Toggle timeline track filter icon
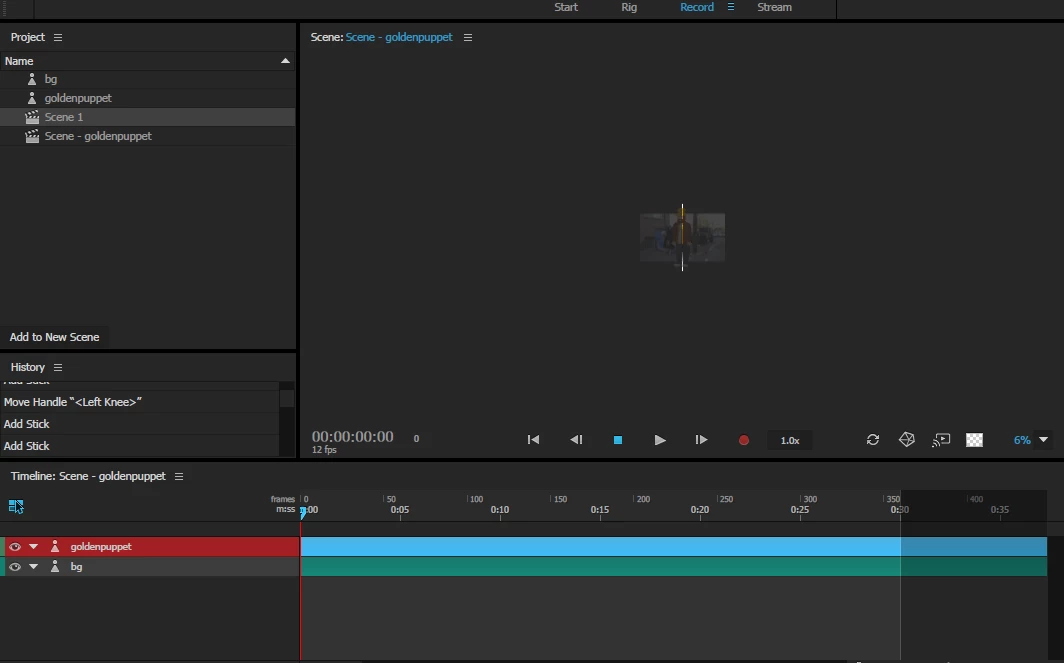1064x663 pixels. click(x=16, y=506)
